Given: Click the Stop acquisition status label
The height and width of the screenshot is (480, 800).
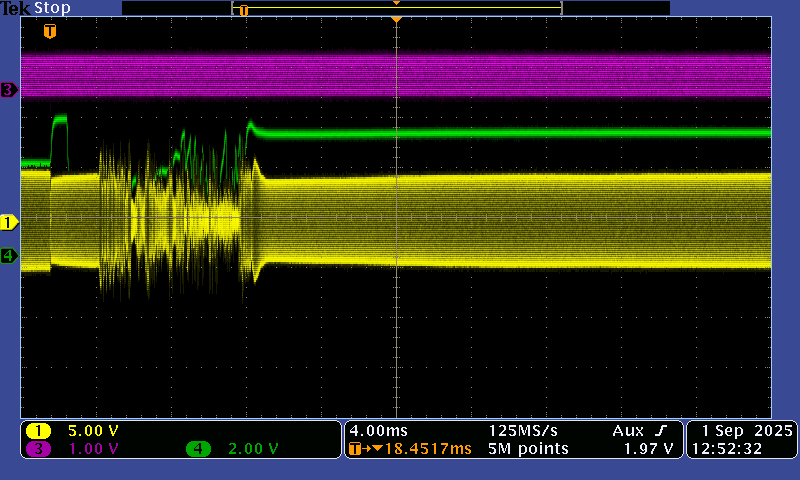Looking at the screenshot, I should (x=52, y=8).
